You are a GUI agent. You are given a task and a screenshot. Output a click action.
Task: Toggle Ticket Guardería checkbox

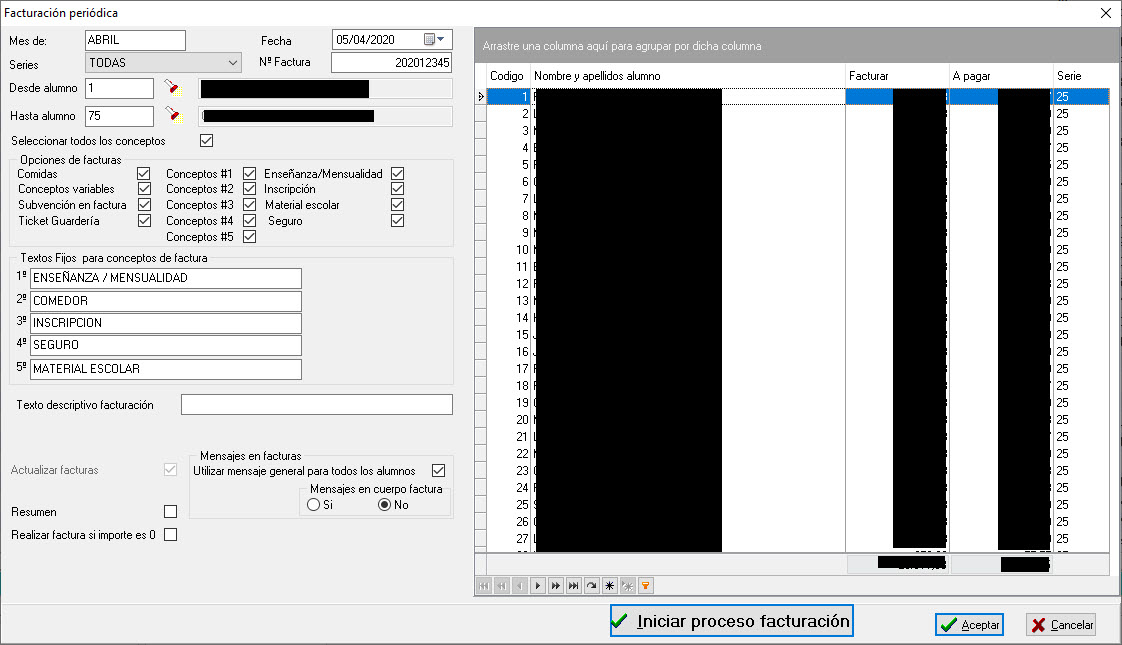pos(144,220)
